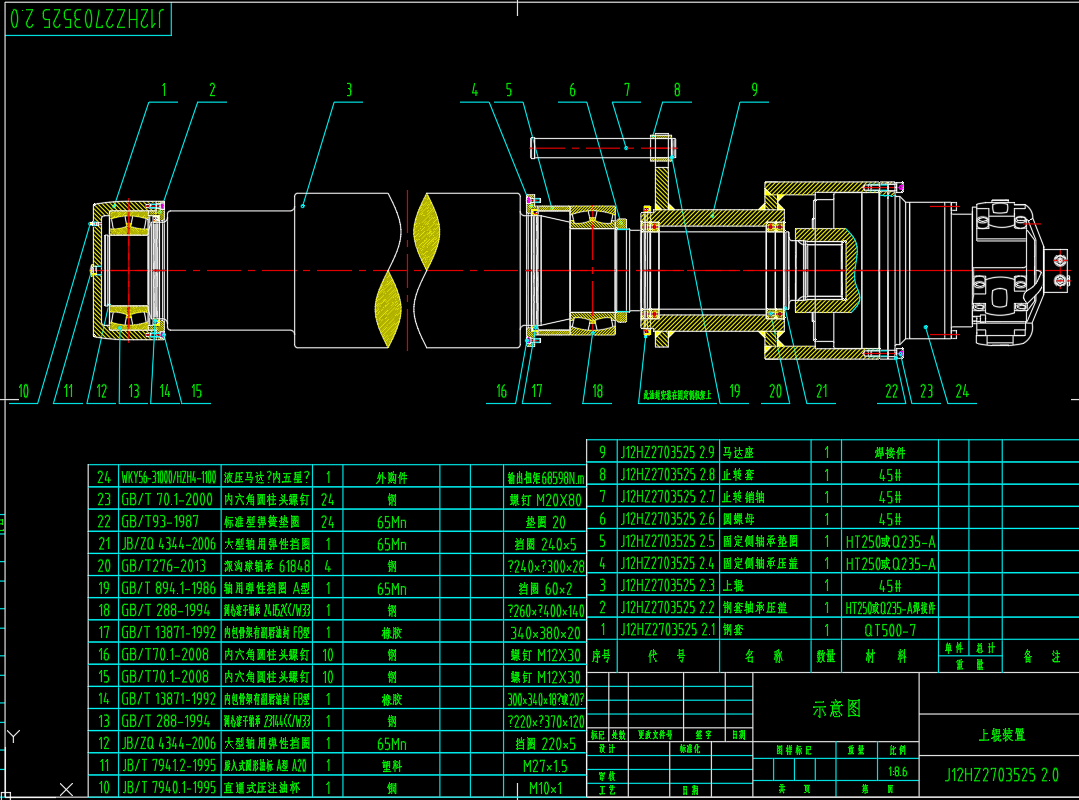The width and height of the screenshot is (1079, 800).
Task: Select the WKY56-31000/HZH4-1100 cell in row 24
Action: click(x=168, y=477)
